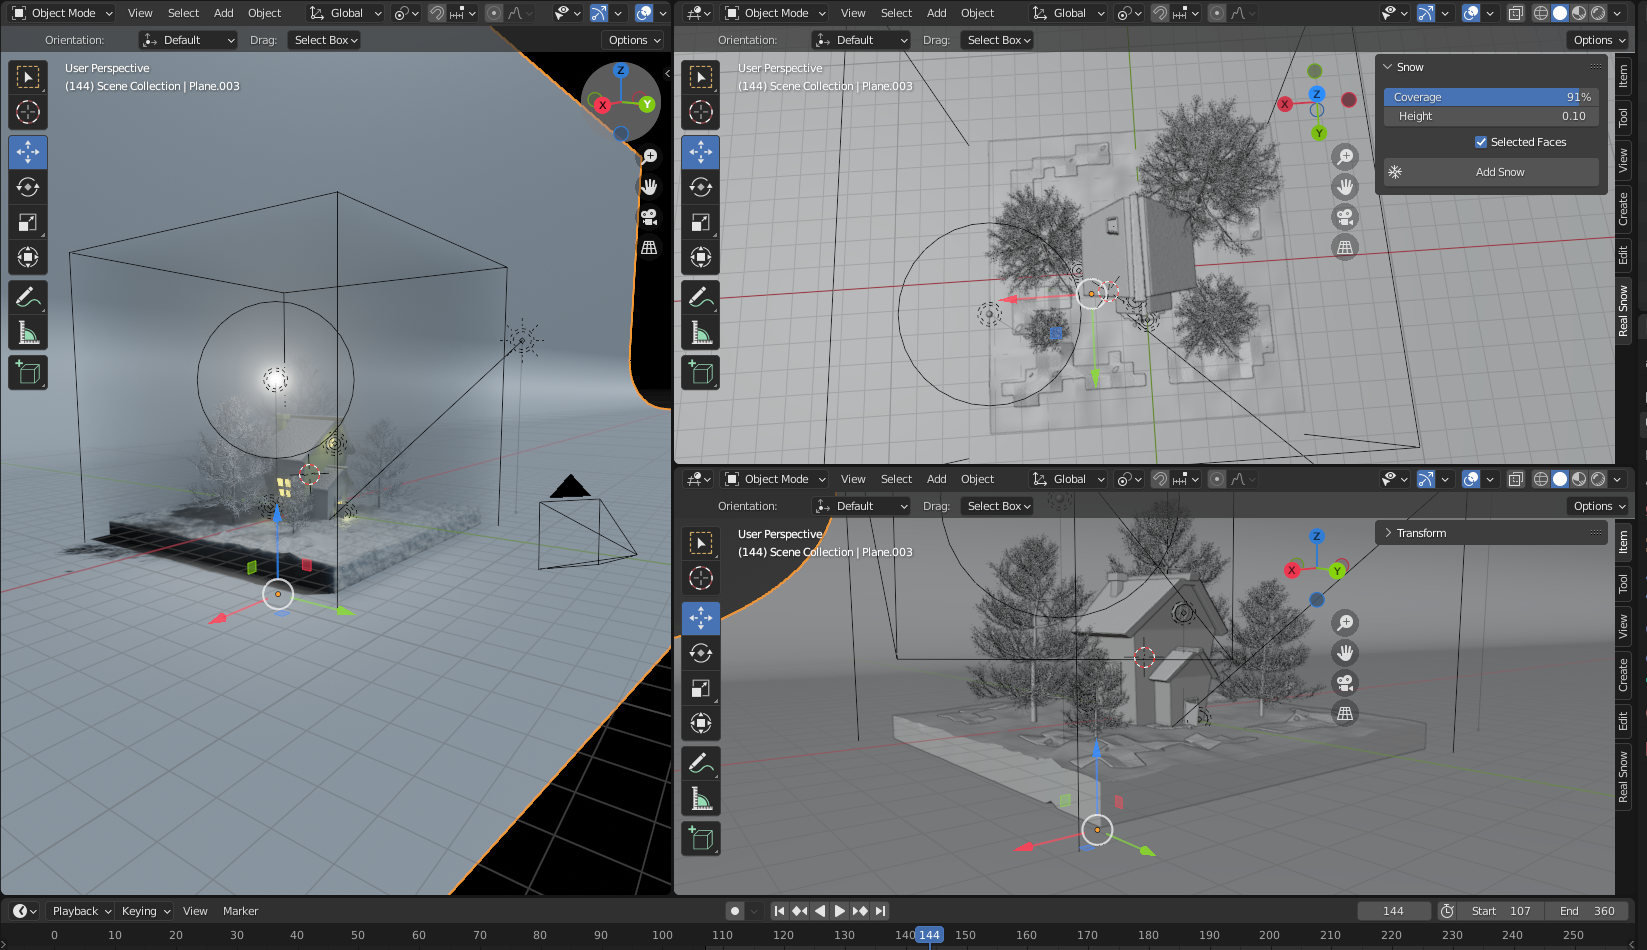1647x950 pixels.
Task: Select Cursor tool in bottom-right viewport toolbar
Action: tap(701, 578)
